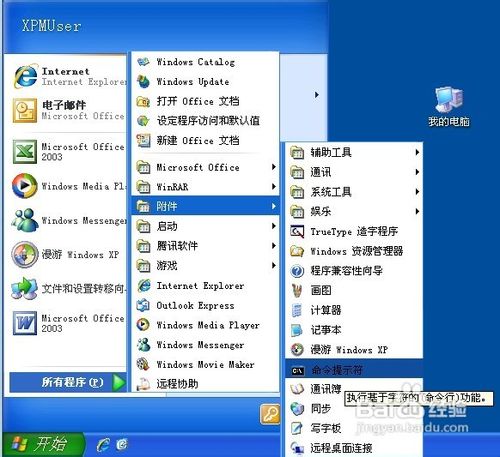Launch Excel 2003 from the recent list
The image size is (500, 457).
25,152
